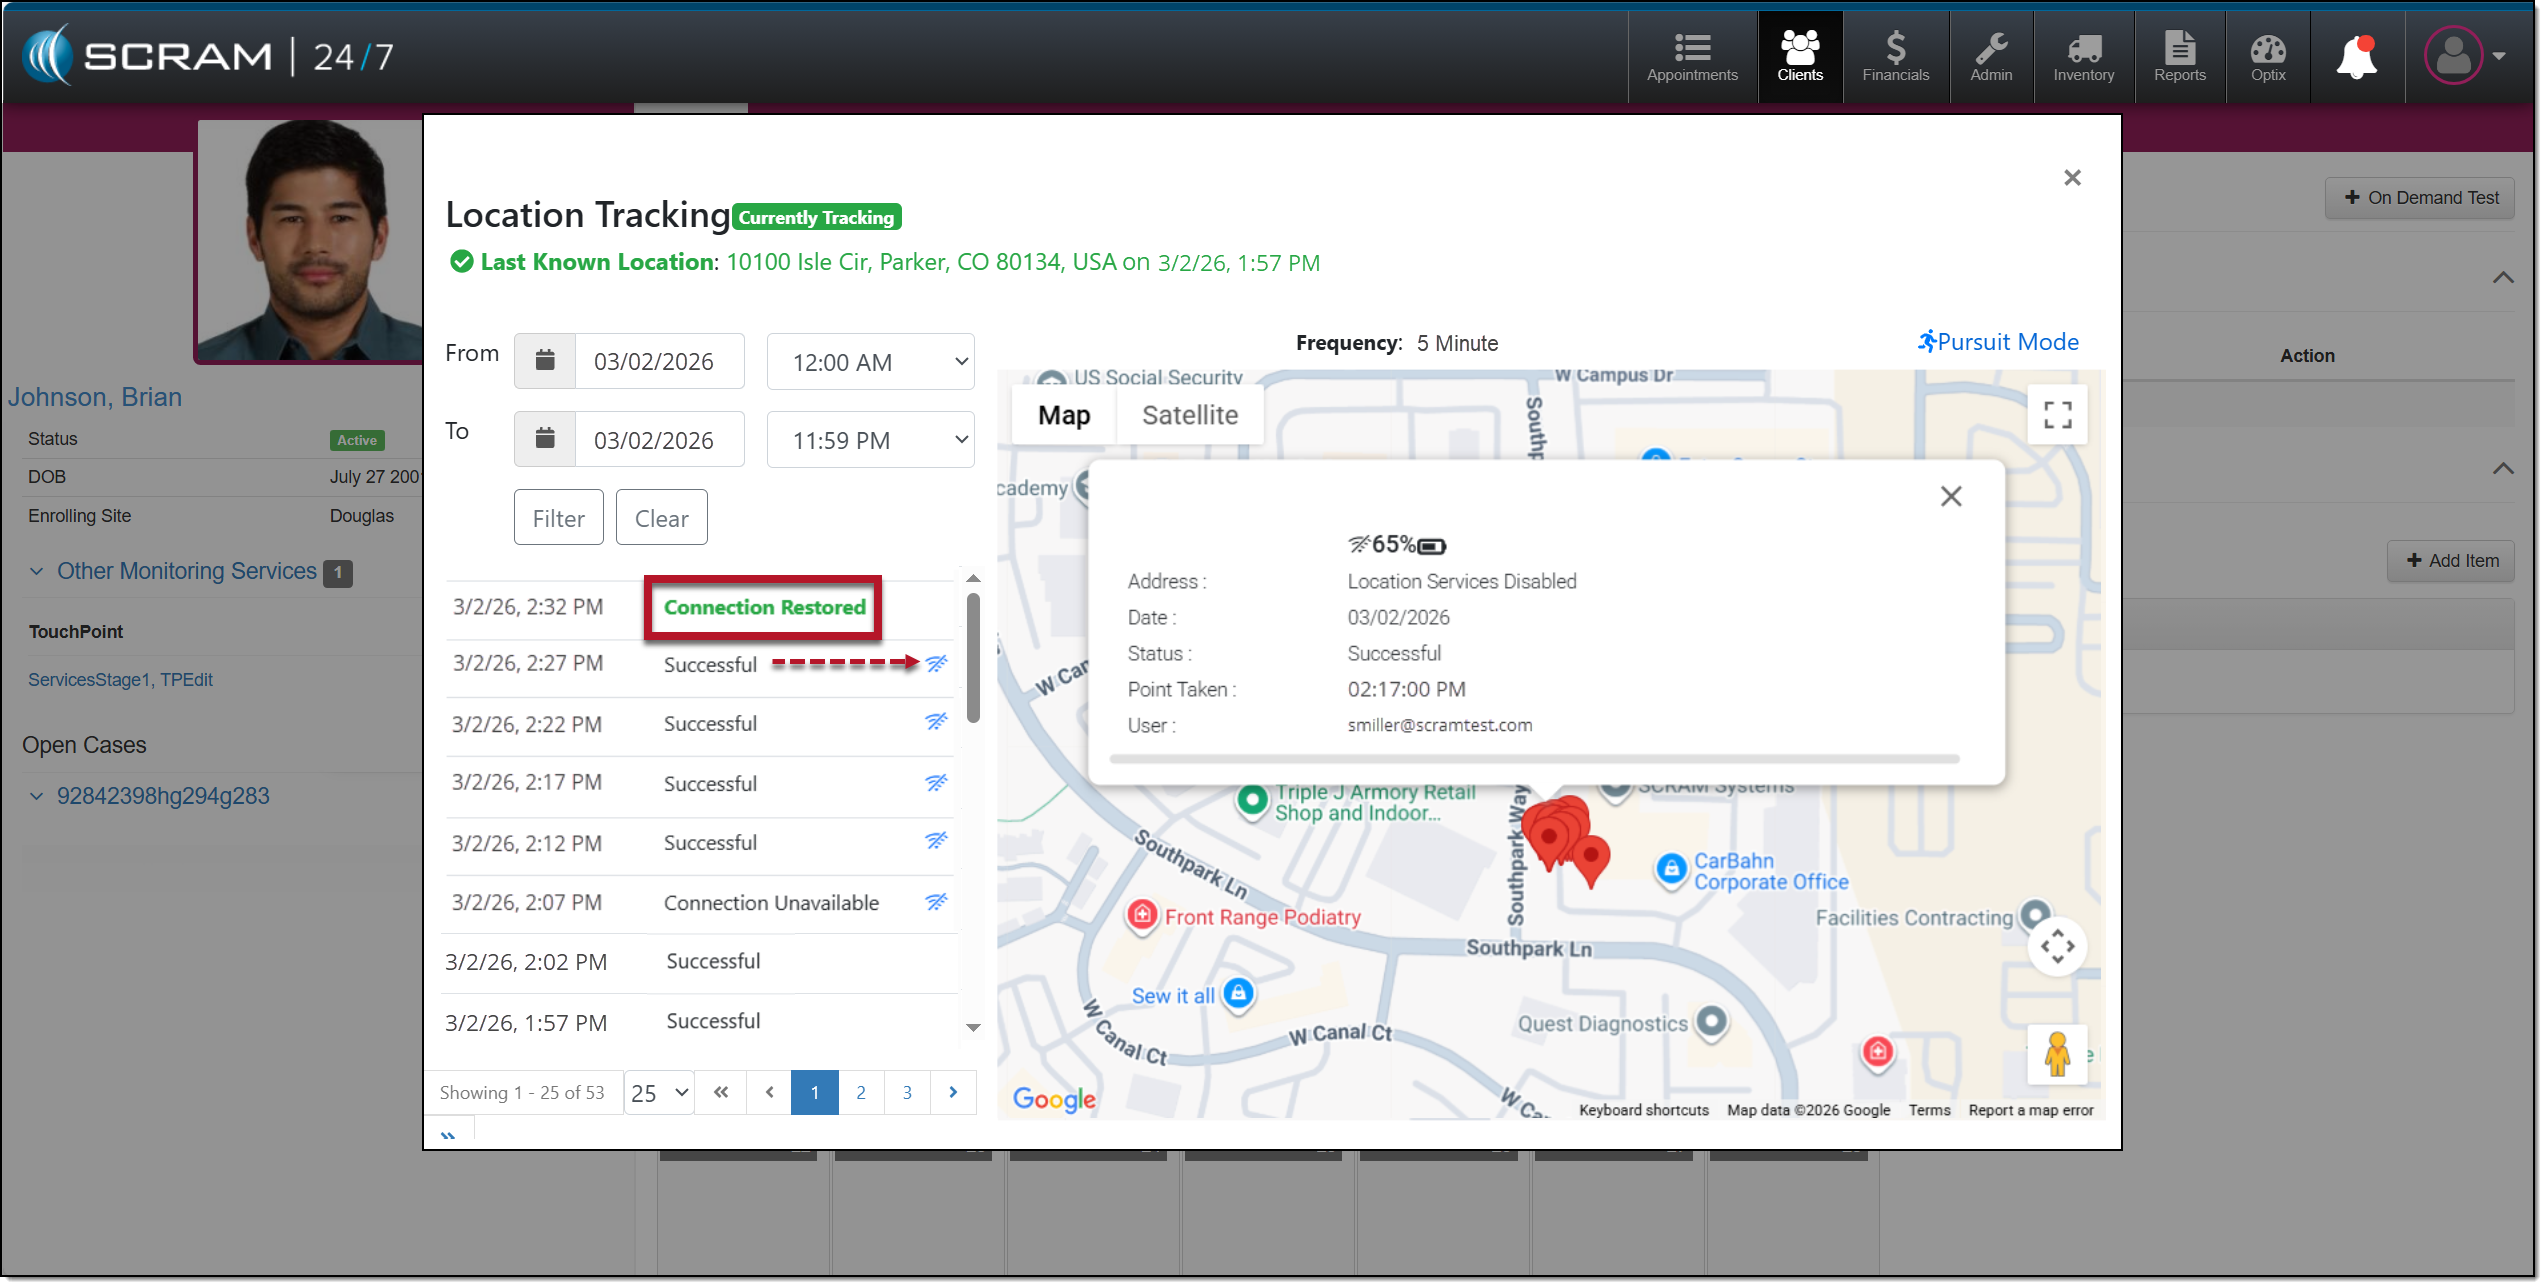Collapse Other Monitoring Services section
2545x1286 pixels.
pyautogui.click(x=37, y=572)
